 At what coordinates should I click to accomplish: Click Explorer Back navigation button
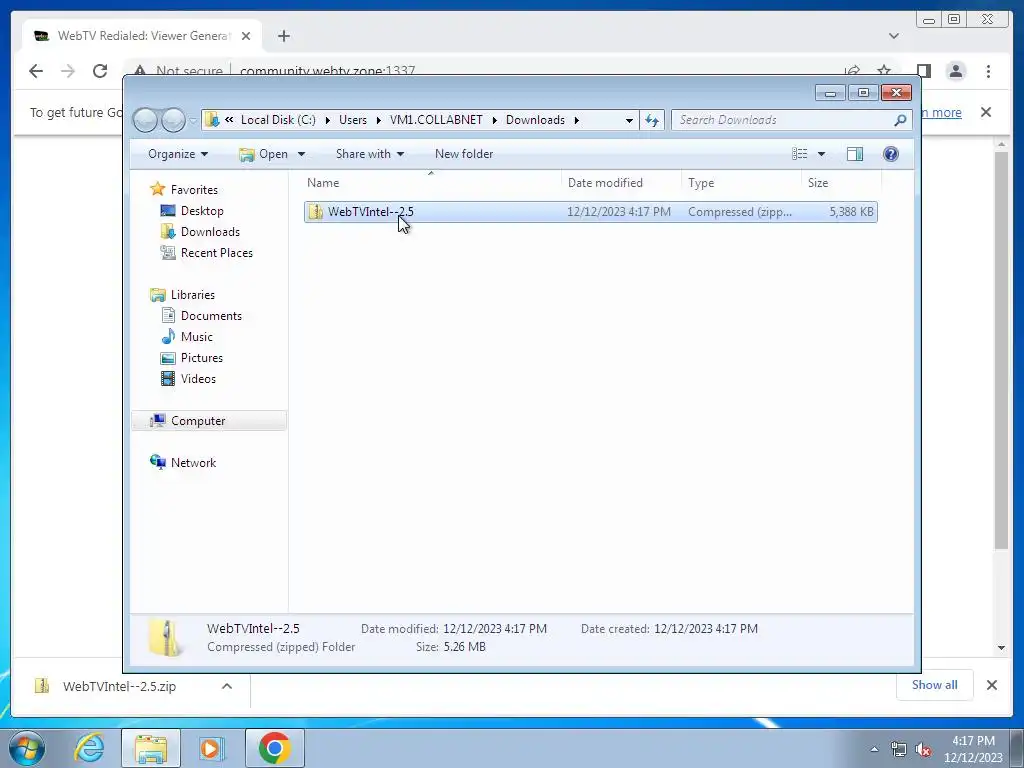point(145,120)
